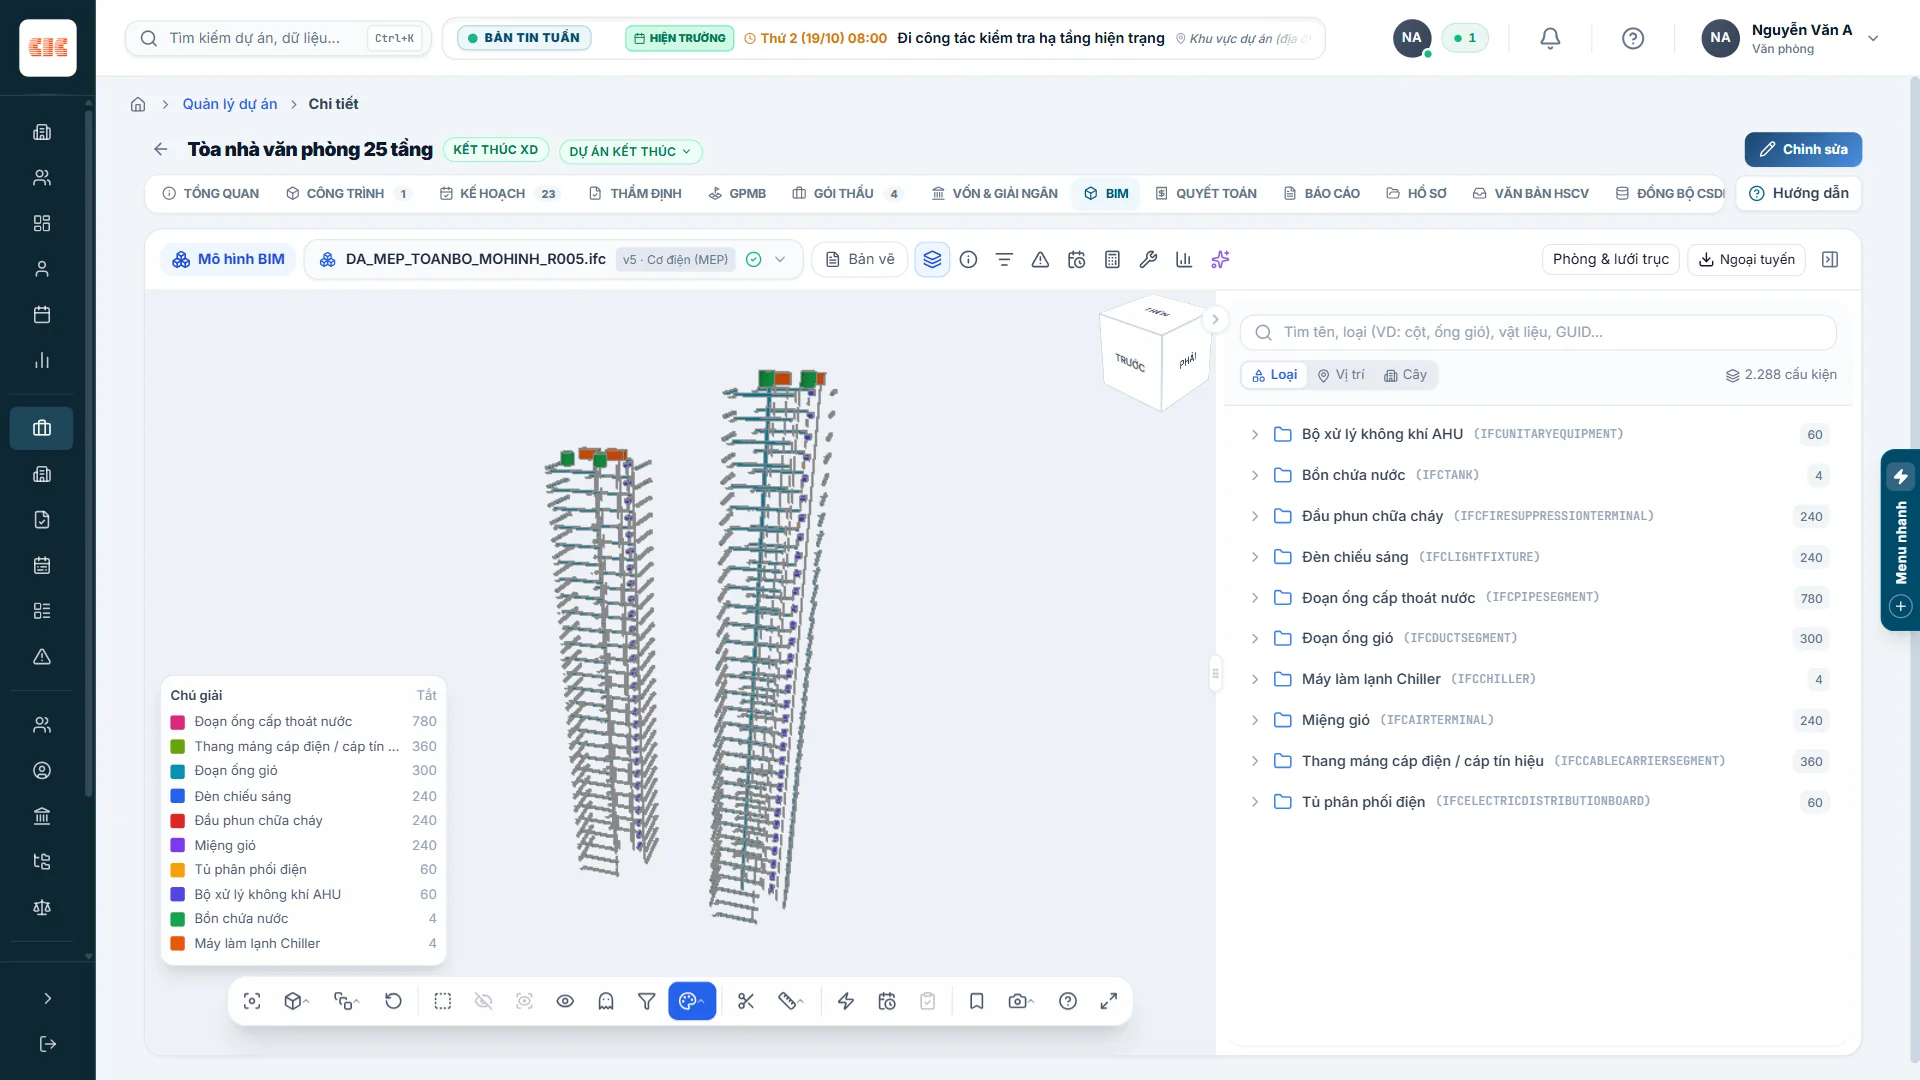
Task: Click the Ngoại tuyến download button
Action: click(x=1747, y=260)
